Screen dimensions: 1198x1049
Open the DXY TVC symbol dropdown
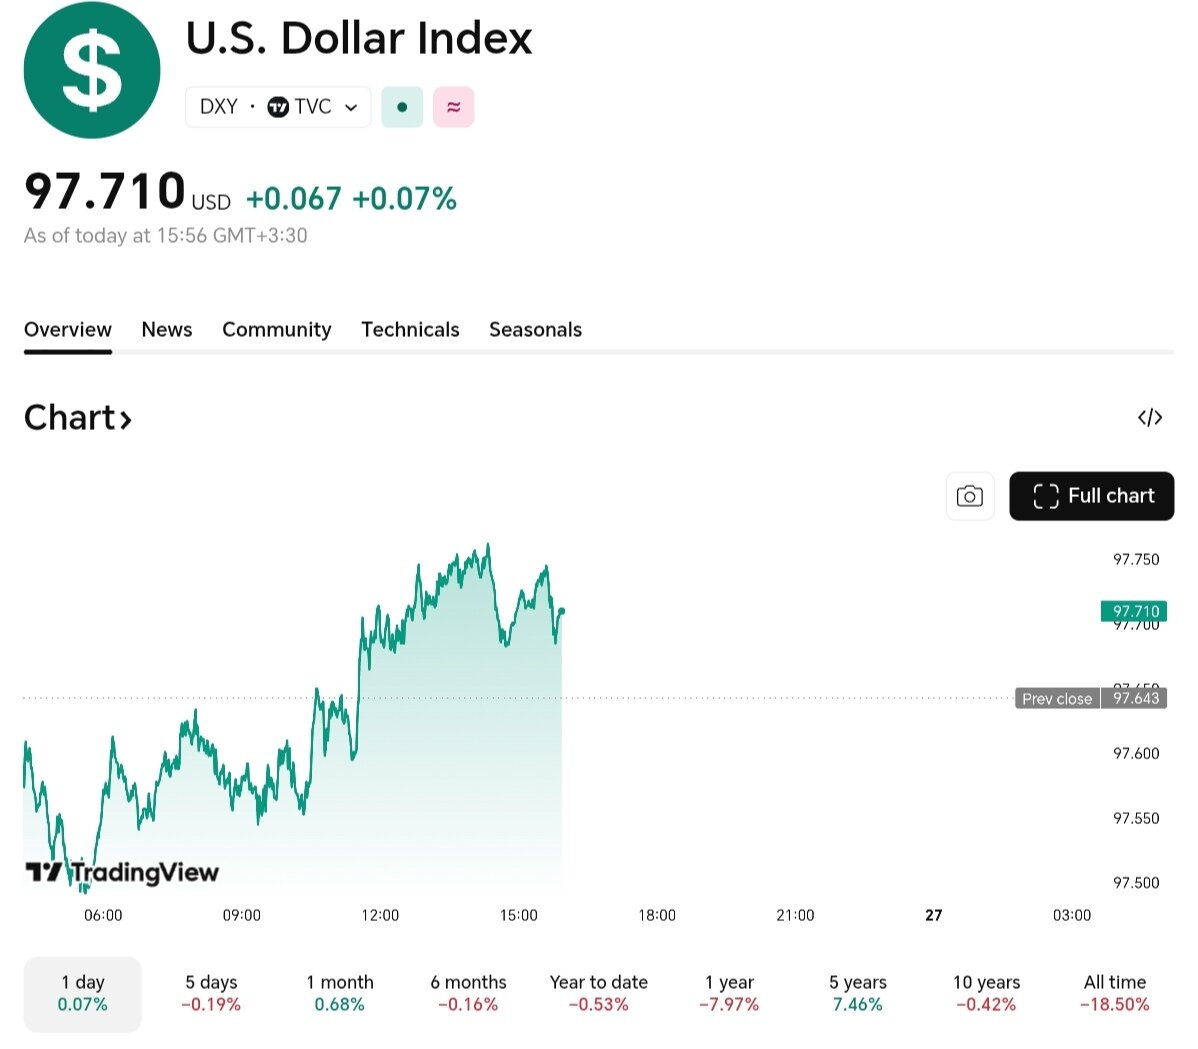[351, 107]
